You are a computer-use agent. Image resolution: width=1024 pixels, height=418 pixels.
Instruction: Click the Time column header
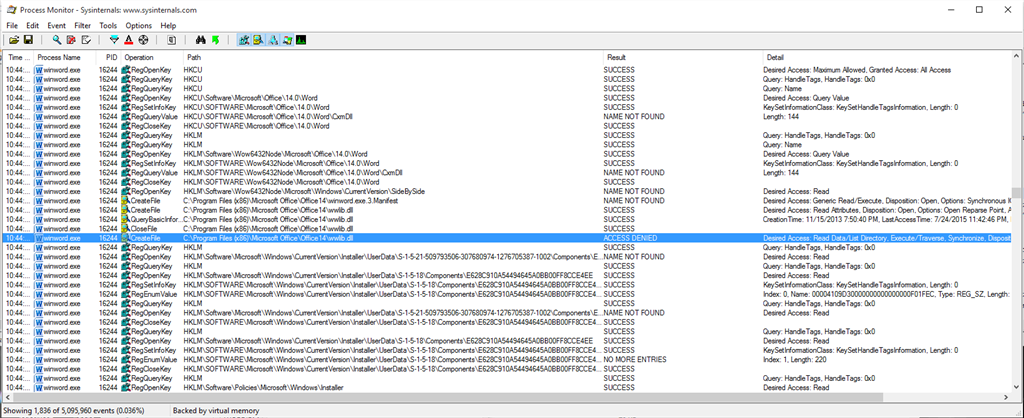click(19, 57)
